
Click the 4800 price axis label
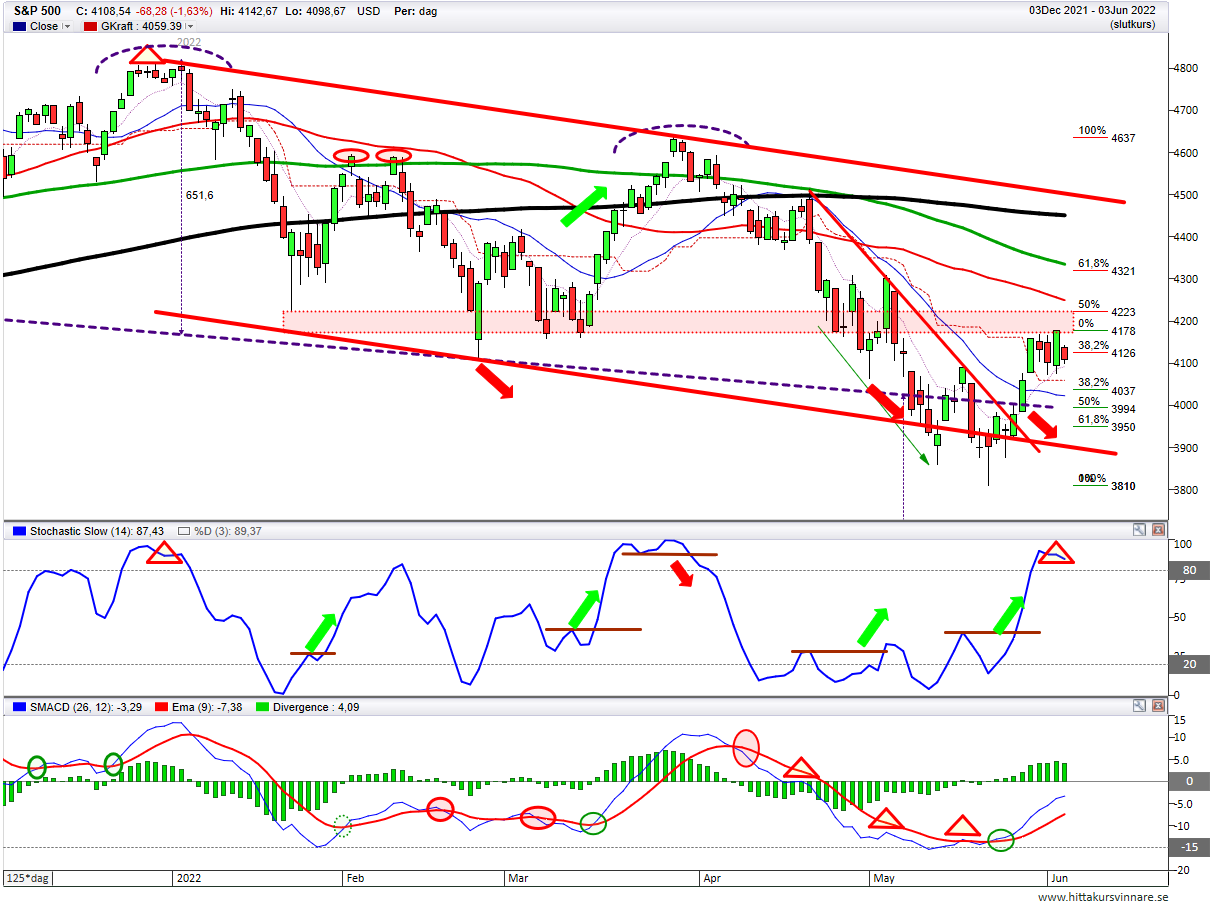click(1185, 69)
